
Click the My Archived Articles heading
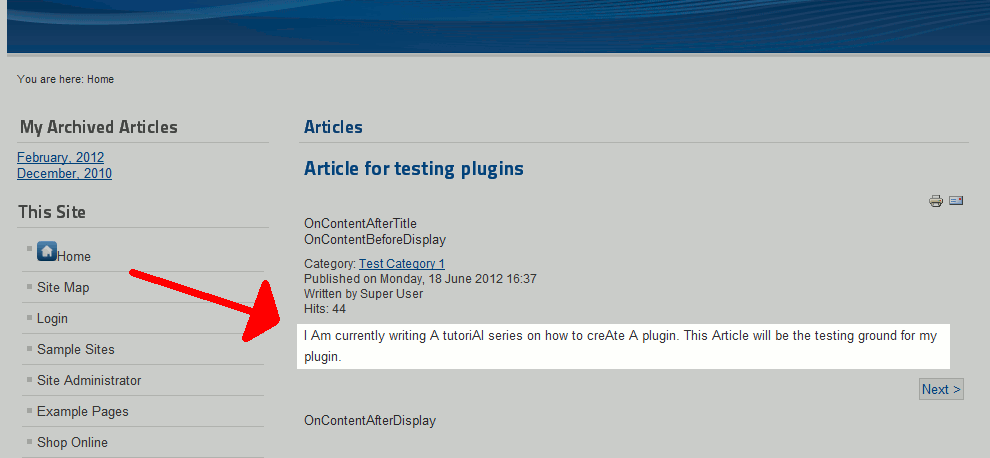[x=99, y=128]
